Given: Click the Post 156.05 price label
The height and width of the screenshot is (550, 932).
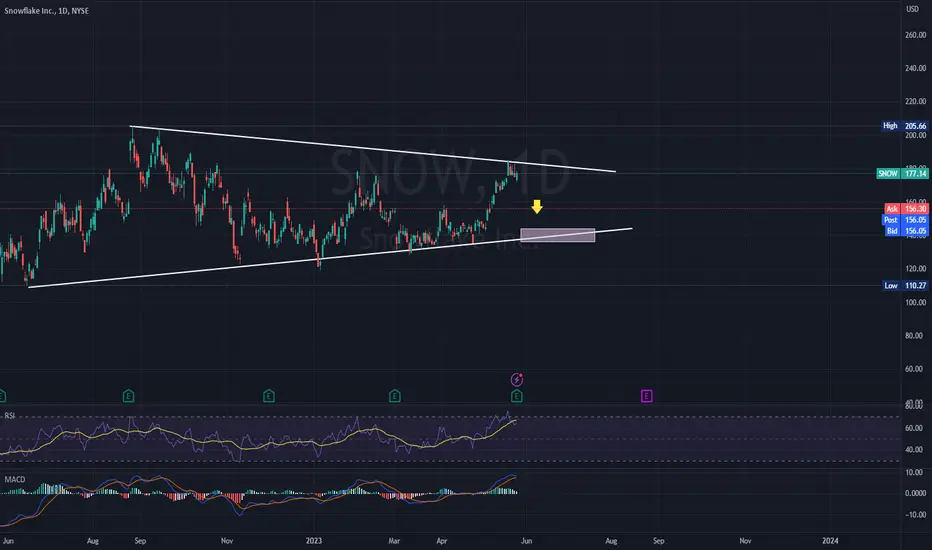Looking at the screenshot, I should [x=905, y=220].
